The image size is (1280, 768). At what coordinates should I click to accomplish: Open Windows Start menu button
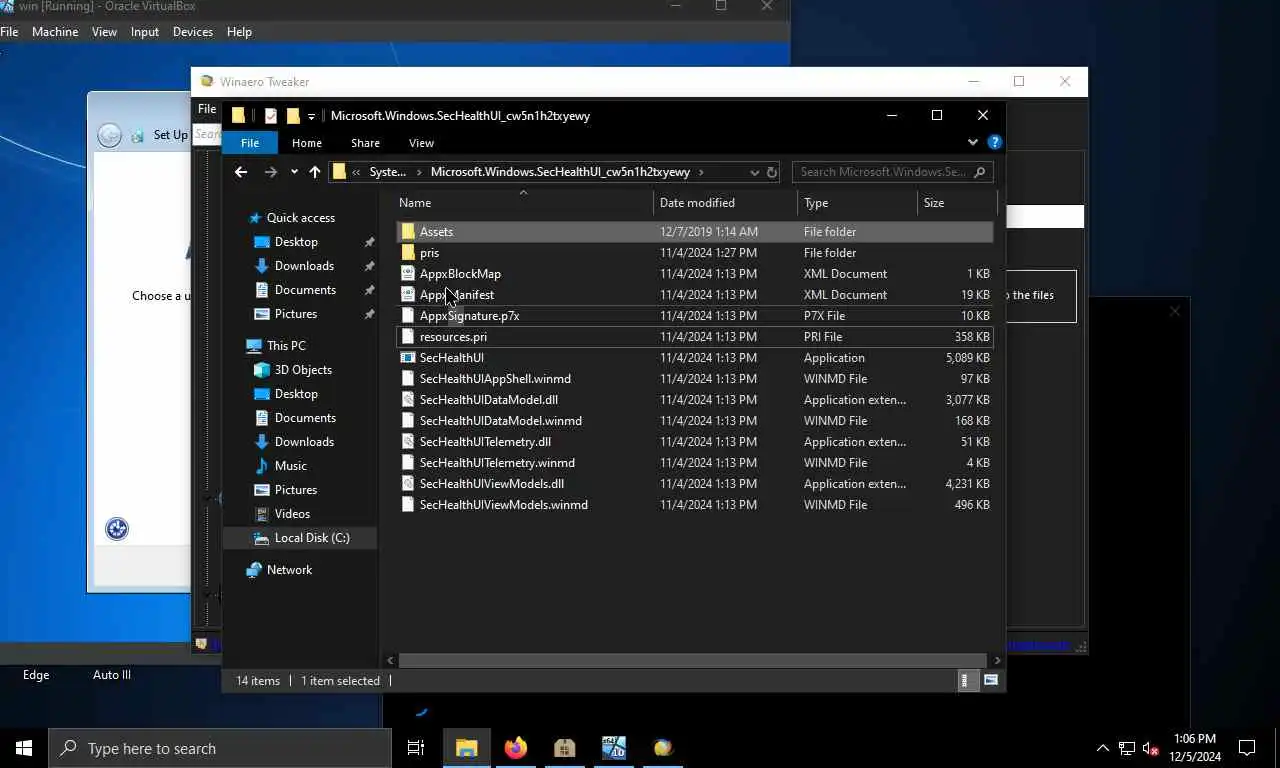(x=24, y=748)
